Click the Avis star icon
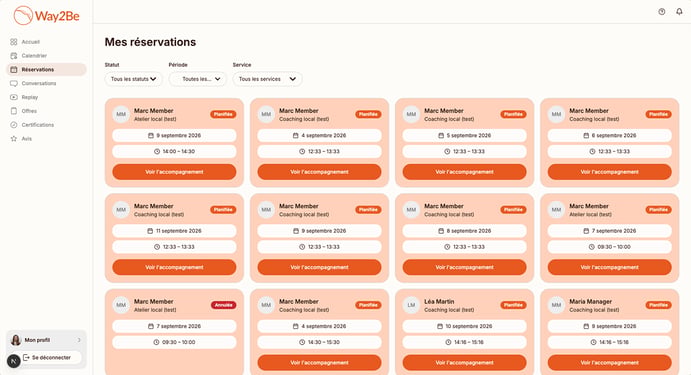This screenshot has width=691, height=375. tap(14, 138)
